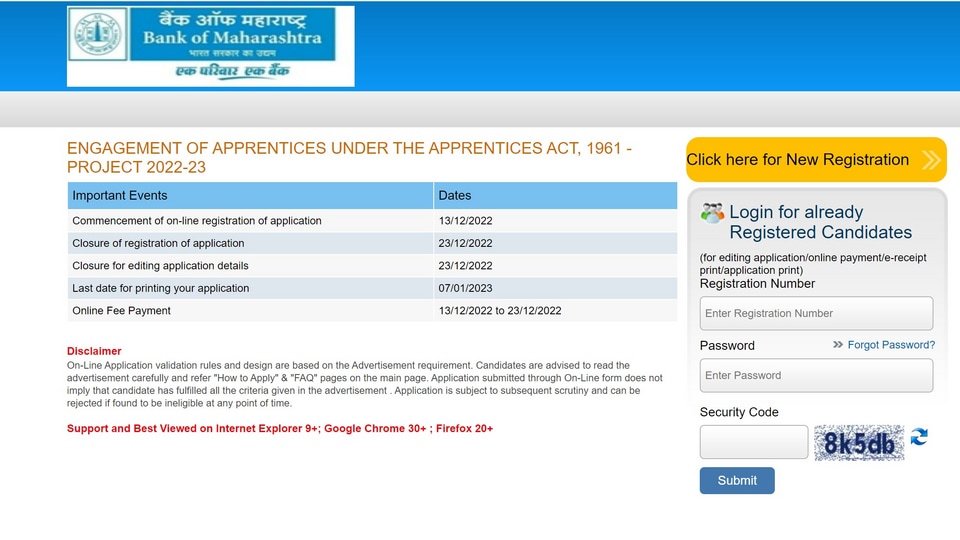Click the Dates column header
Screen dimensions: 960x540
555,195
